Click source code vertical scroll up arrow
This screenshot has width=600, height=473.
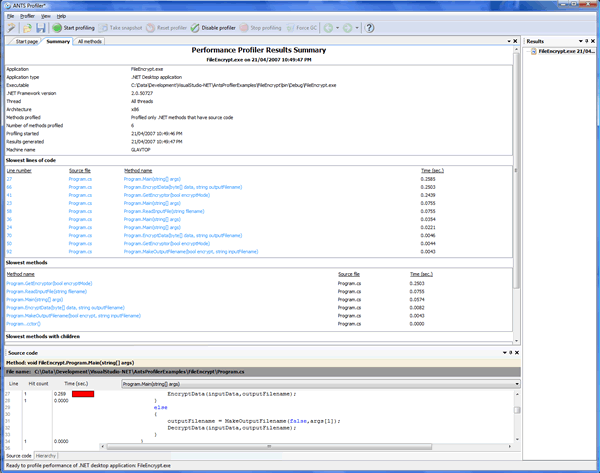(517, 394)
